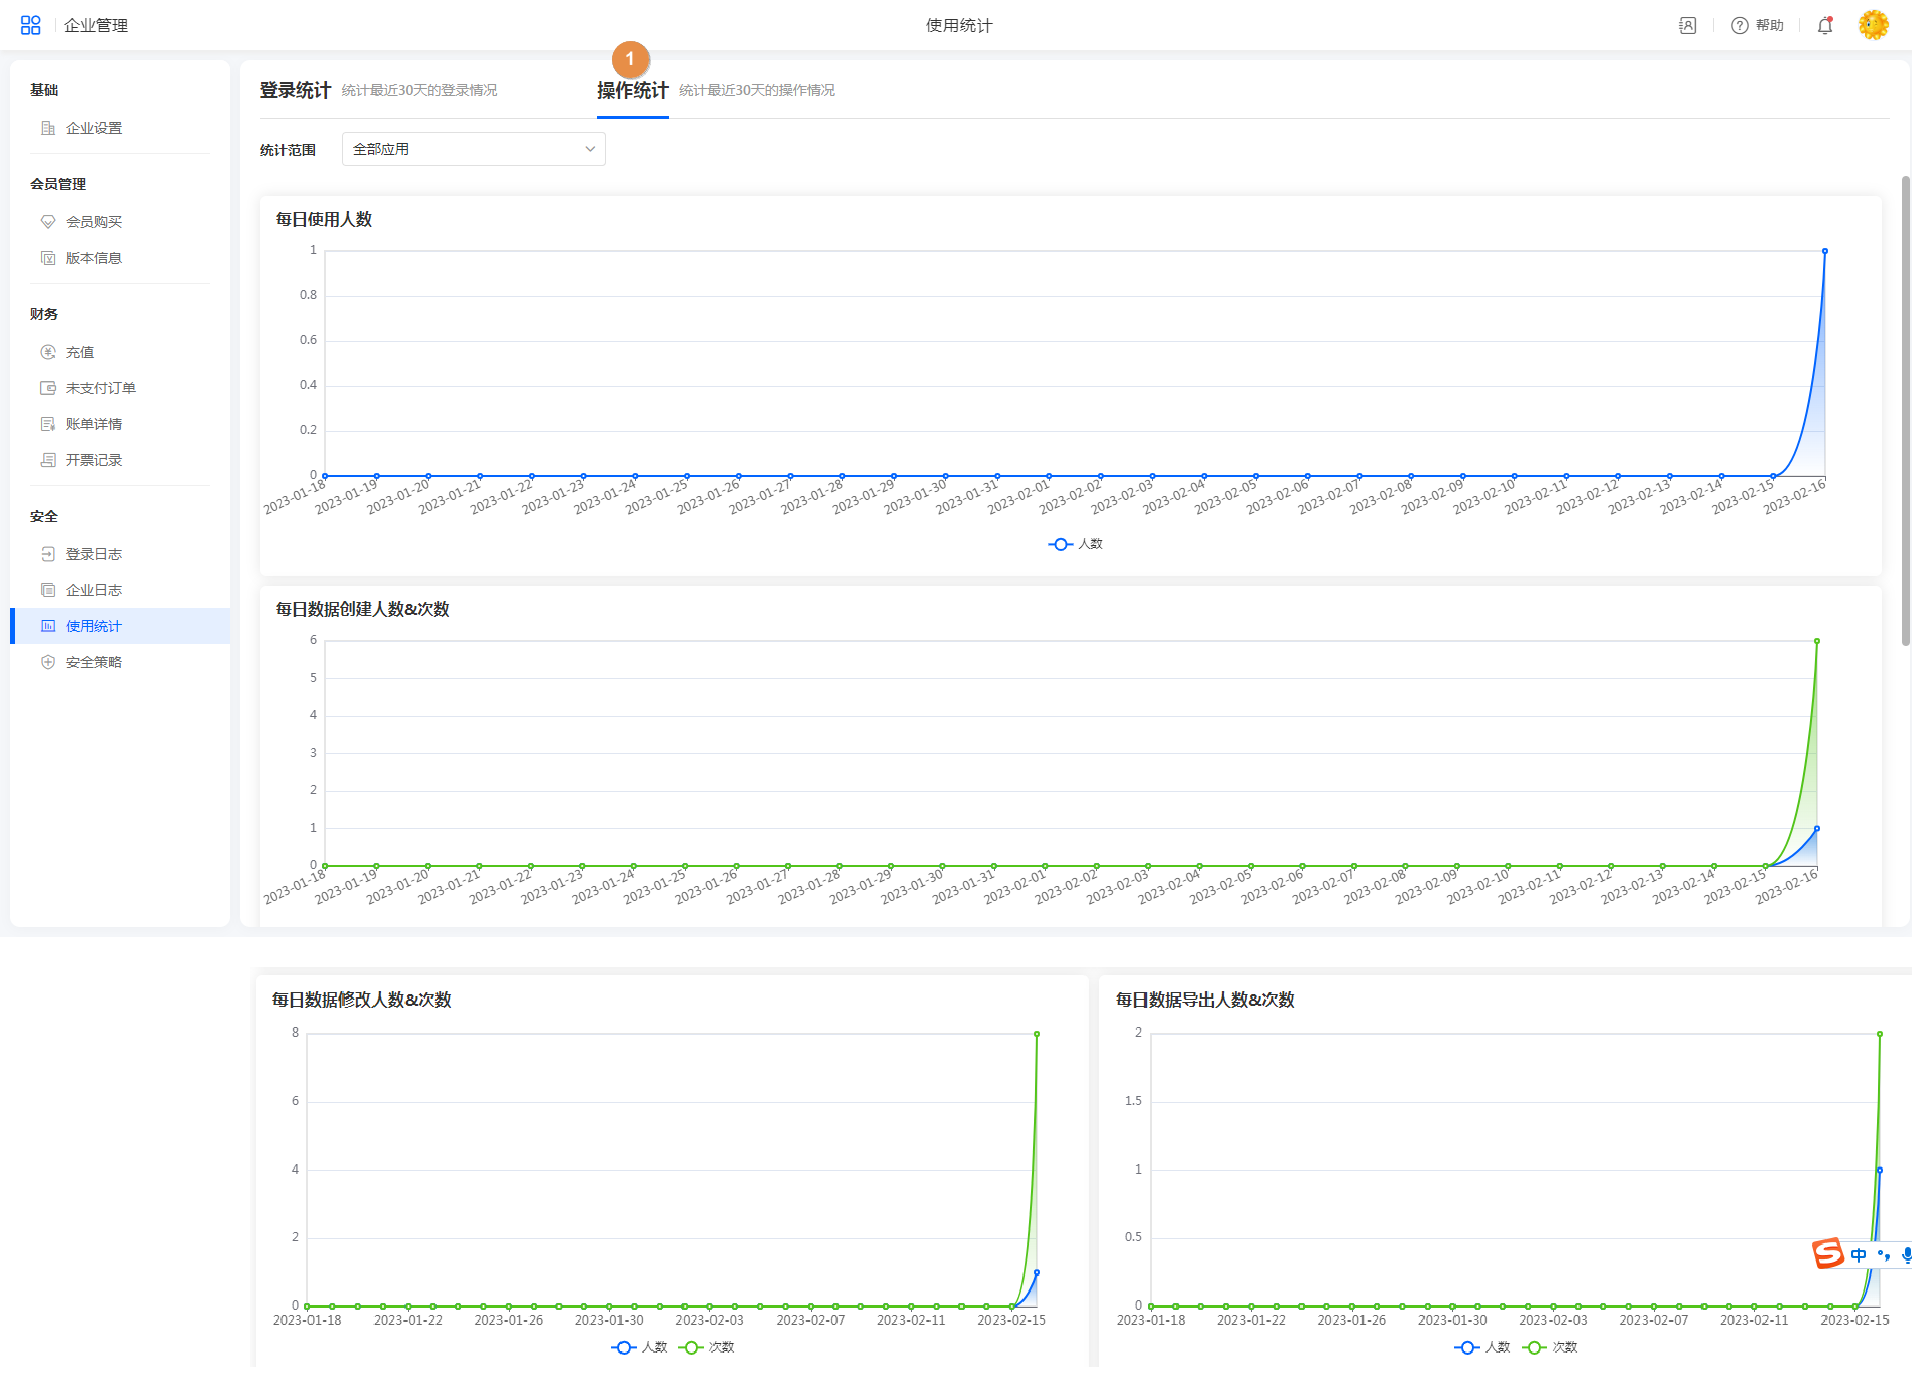
Task: Go to 会员购买 in the sidebar
Action: pyautogui.click(x=93, y=222)
